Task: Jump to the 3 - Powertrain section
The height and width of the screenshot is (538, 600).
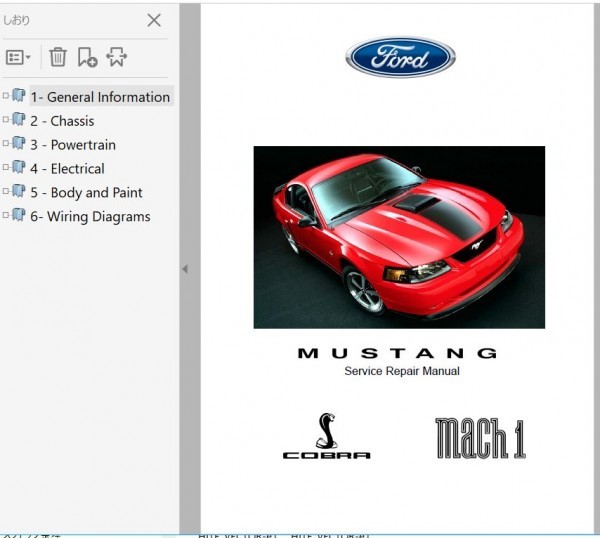Action: coord(73,145)
